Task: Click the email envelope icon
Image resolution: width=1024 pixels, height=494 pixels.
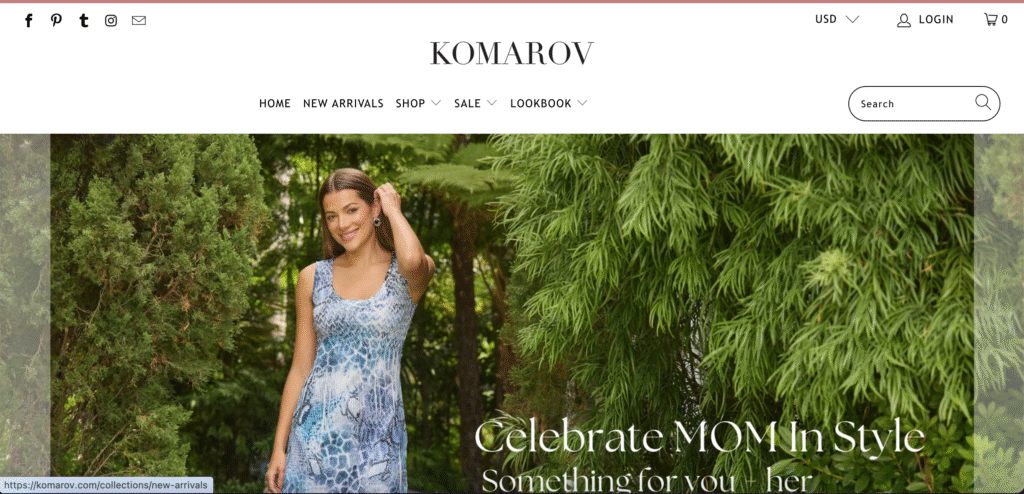Action: pyautogui.click(x=138, y=20)
